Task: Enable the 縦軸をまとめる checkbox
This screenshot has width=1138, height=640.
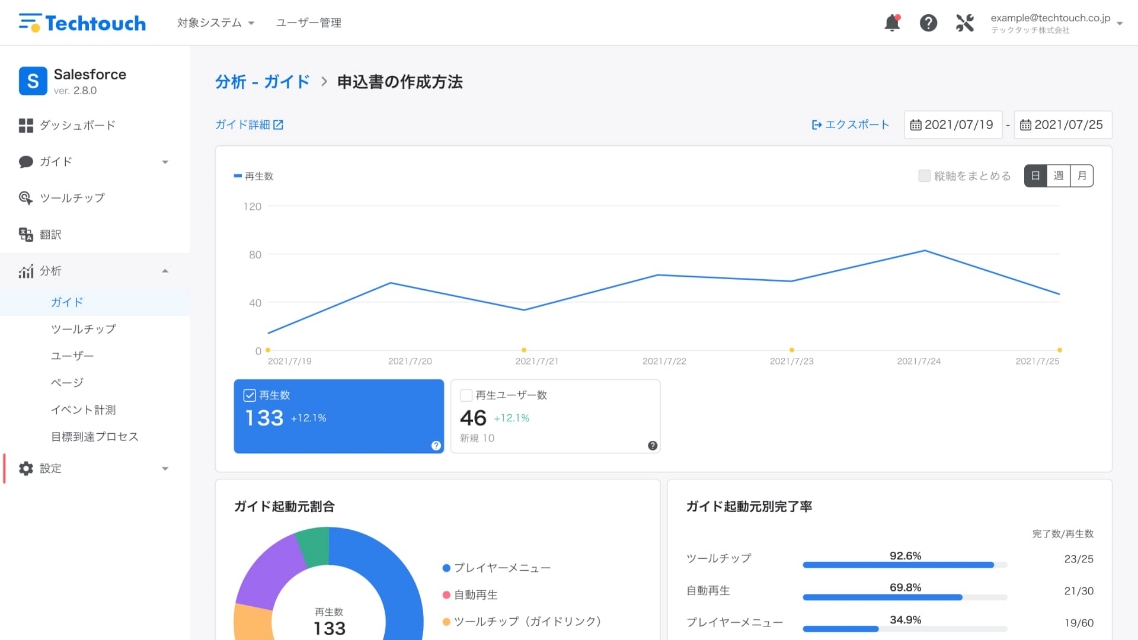Action: pyautogui.click(x=924, y=176)
